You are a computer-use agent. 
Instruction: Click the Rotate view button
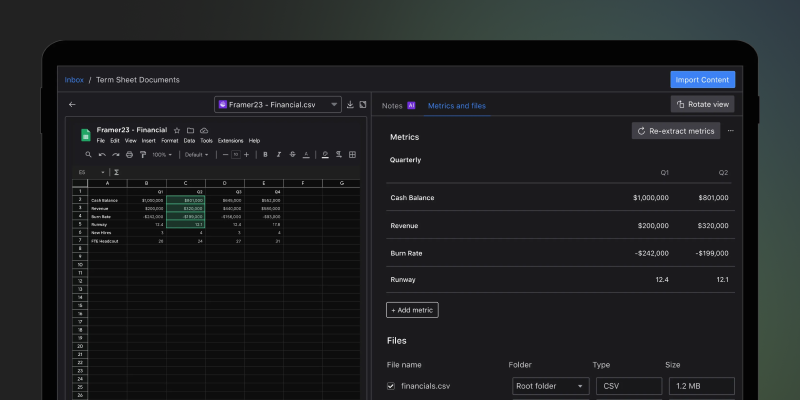point(703,104)
